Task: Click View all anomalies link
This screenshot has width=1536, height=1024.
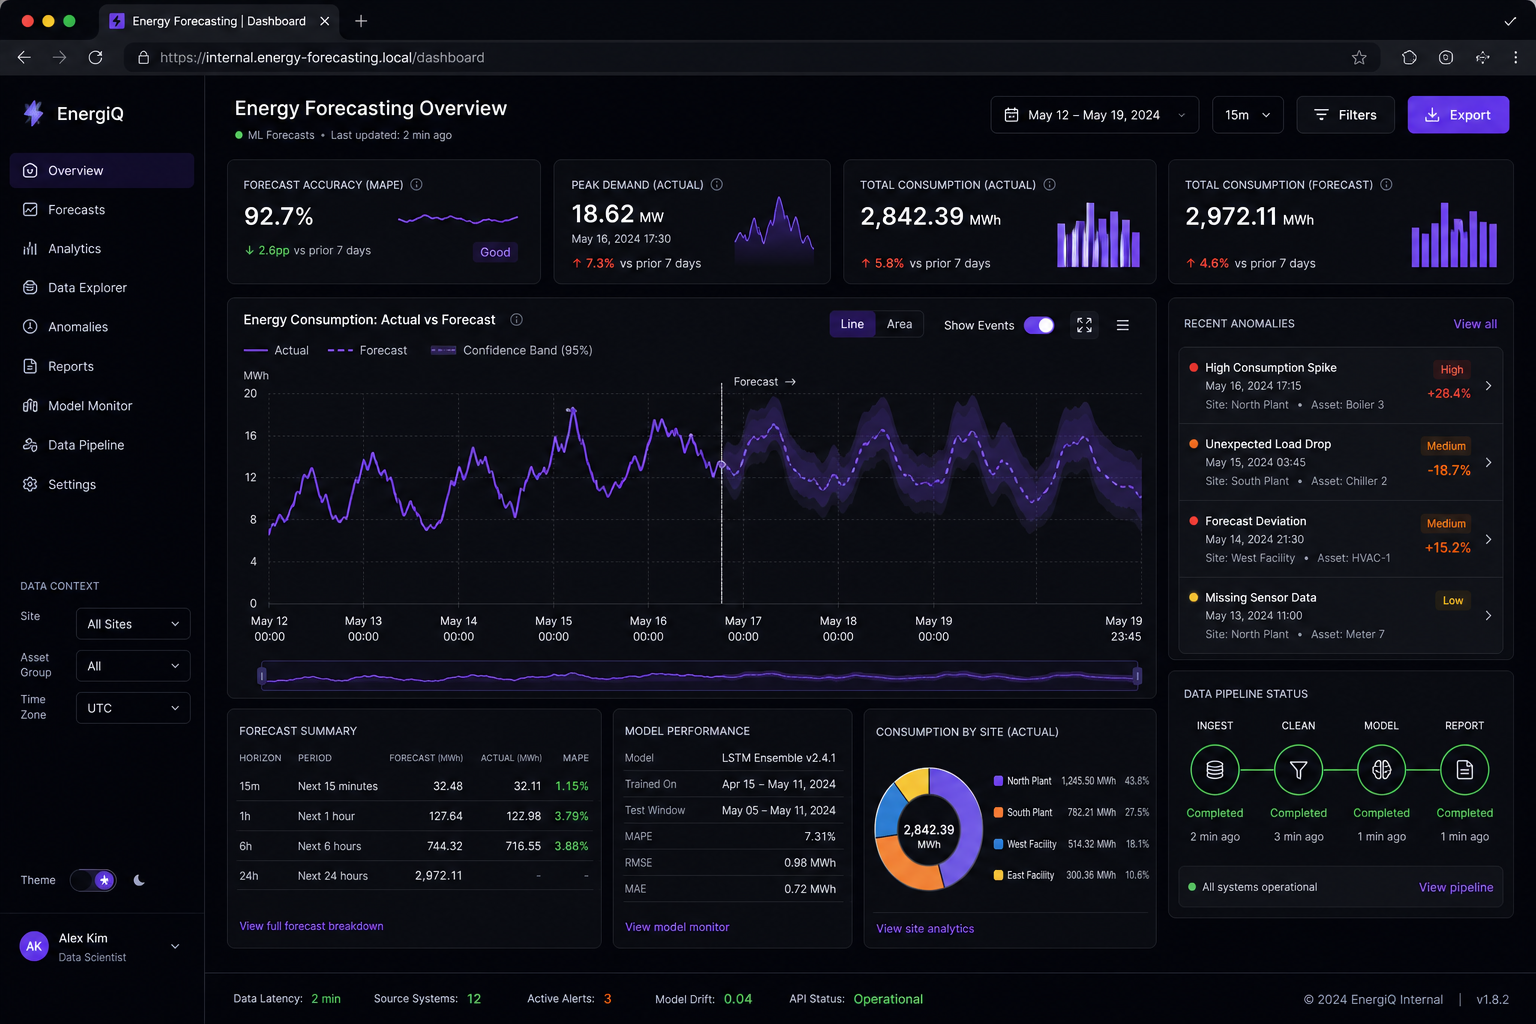Action: 1475,324
